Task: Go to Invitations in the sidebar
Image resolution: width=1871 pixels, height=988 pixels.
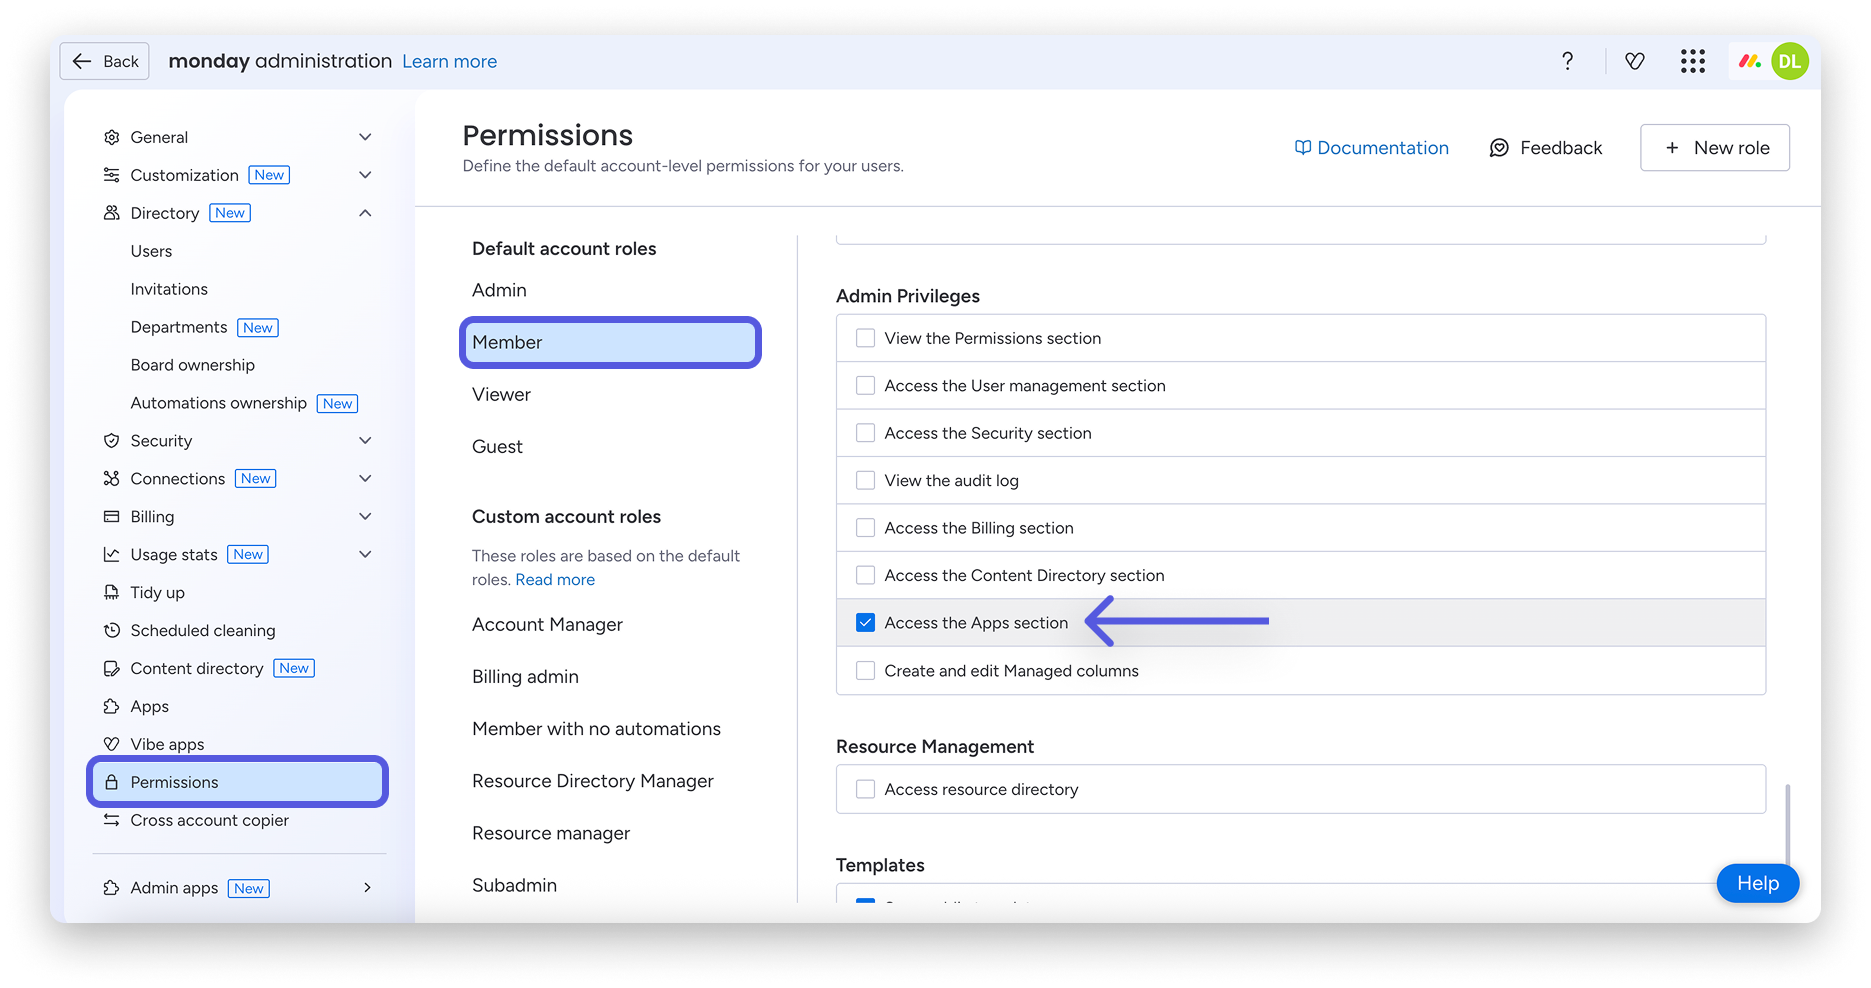Action: click(169, 289)
